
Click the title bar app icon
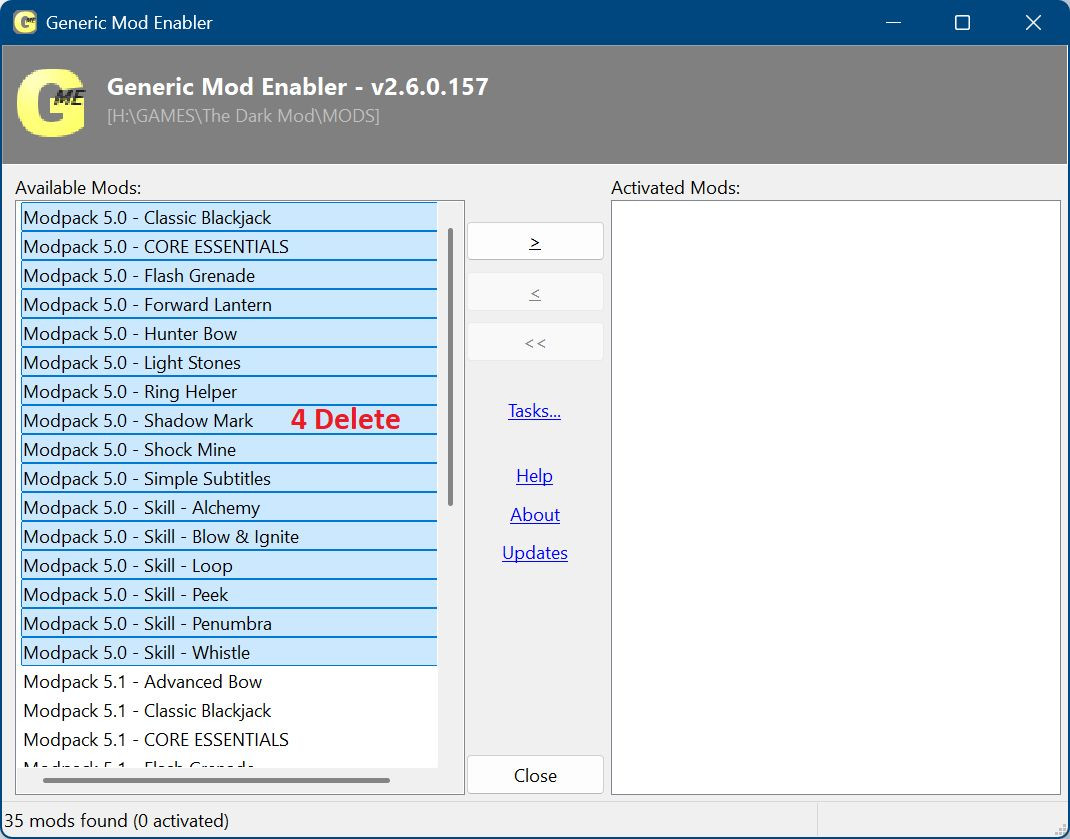coord(25,22)
